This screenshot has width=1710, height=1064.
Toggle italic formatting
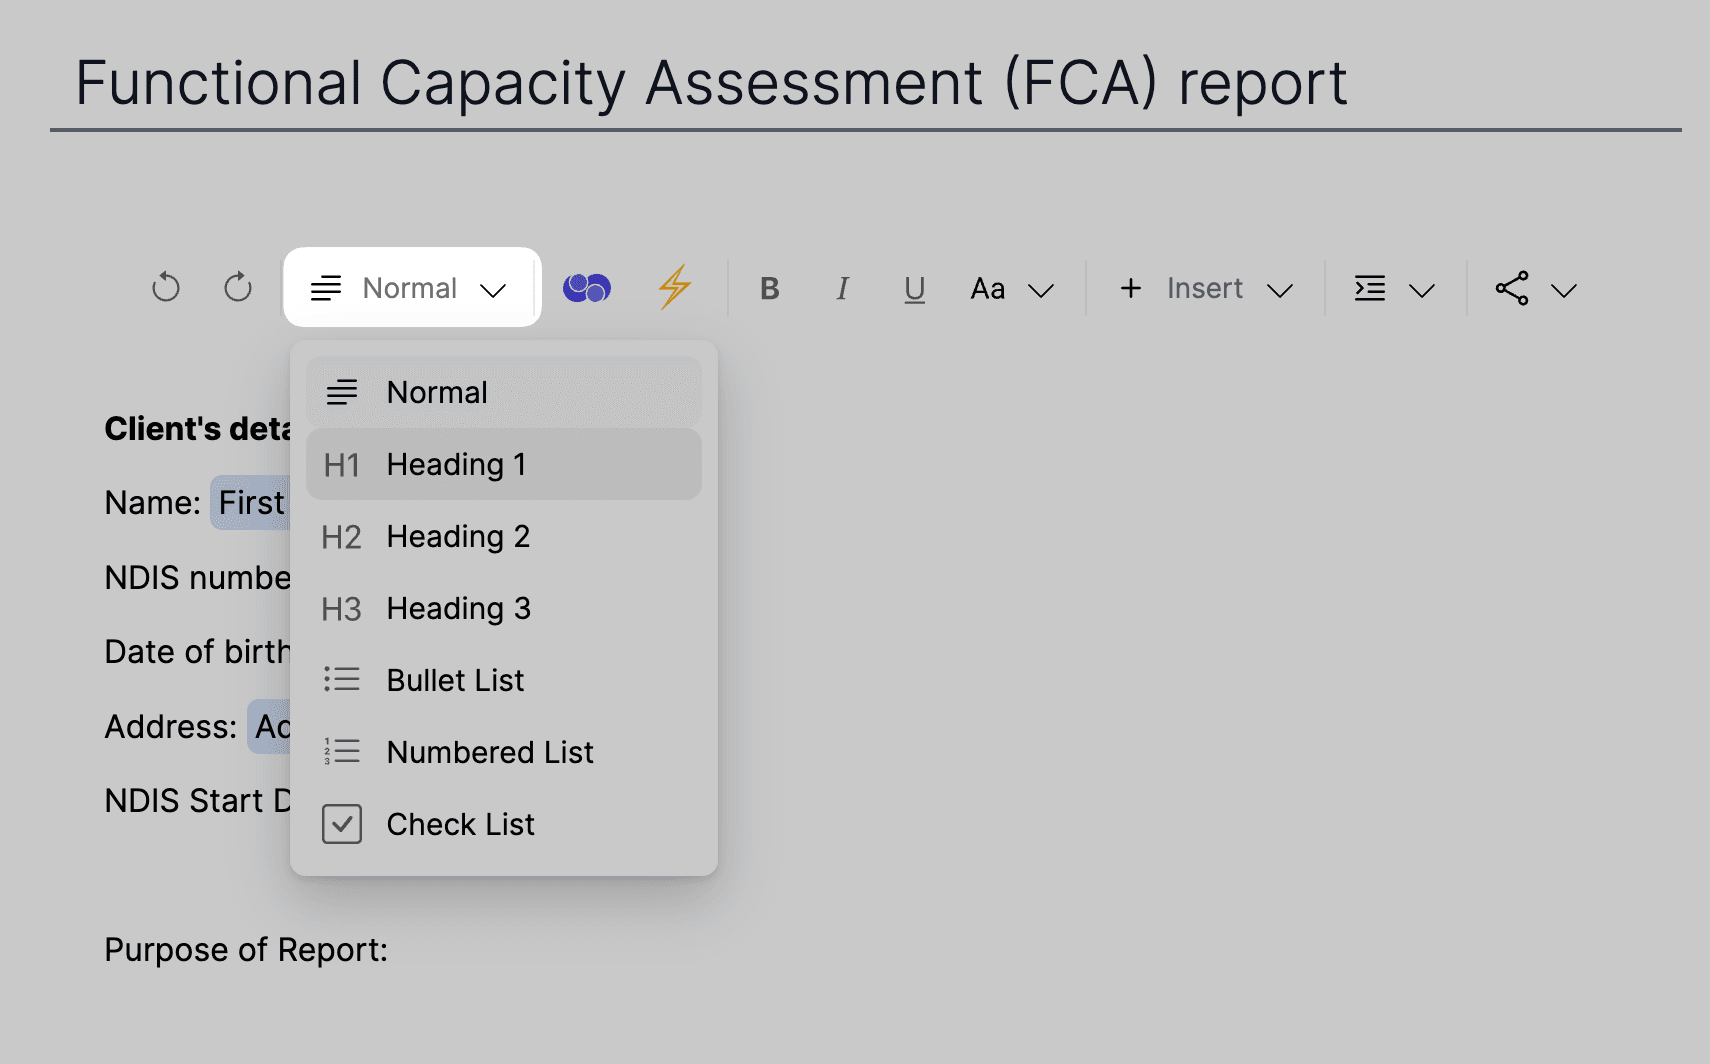842,288
